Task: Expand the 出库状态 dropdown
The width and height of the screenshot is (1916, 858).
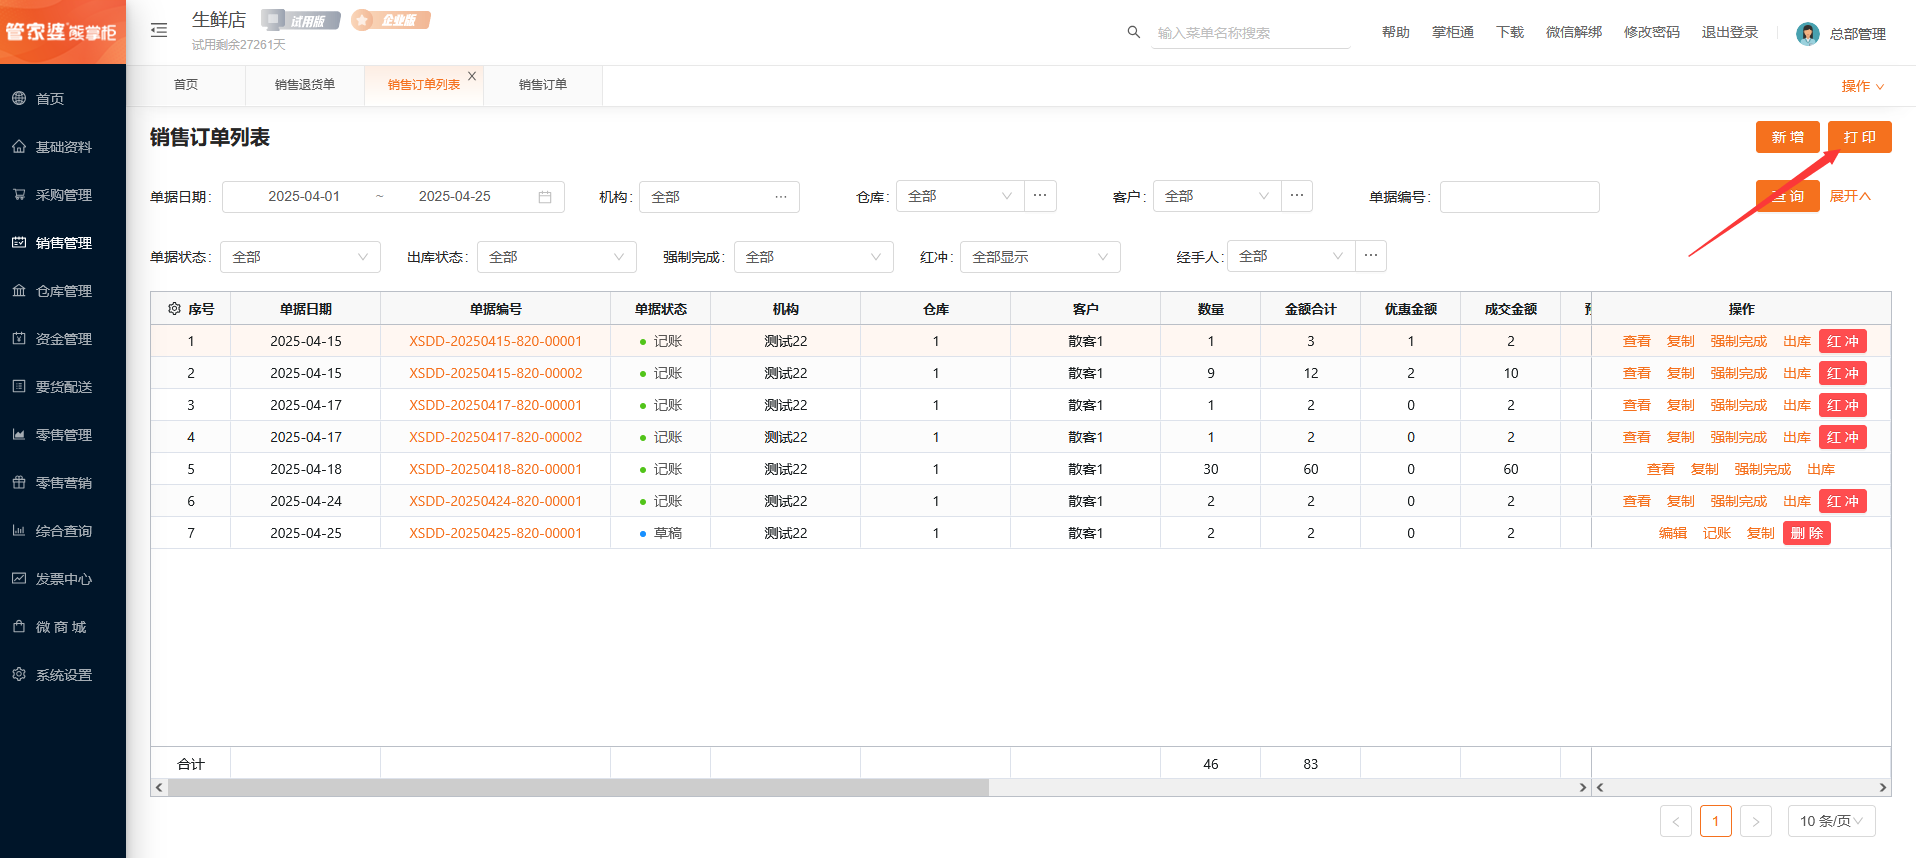Action: [556, 257]
